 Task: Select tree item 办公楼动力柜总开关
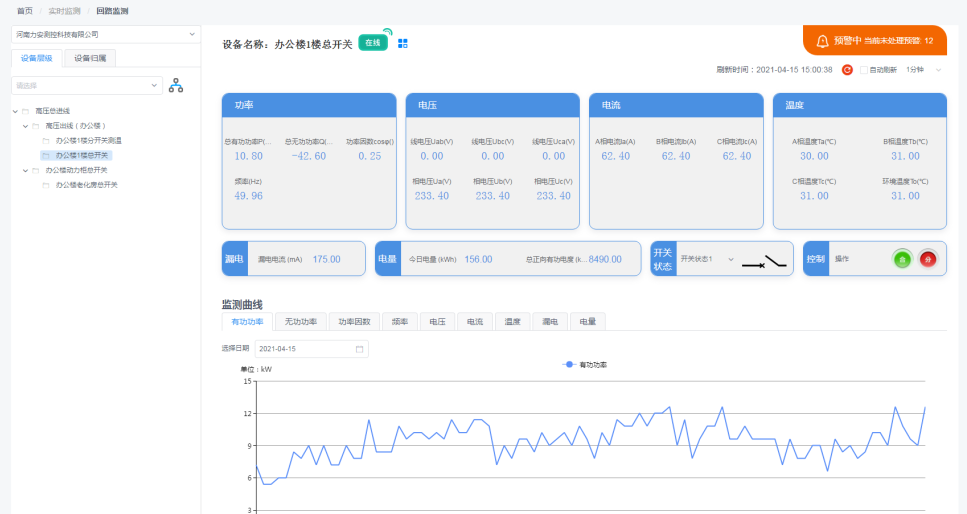(76, 170)
